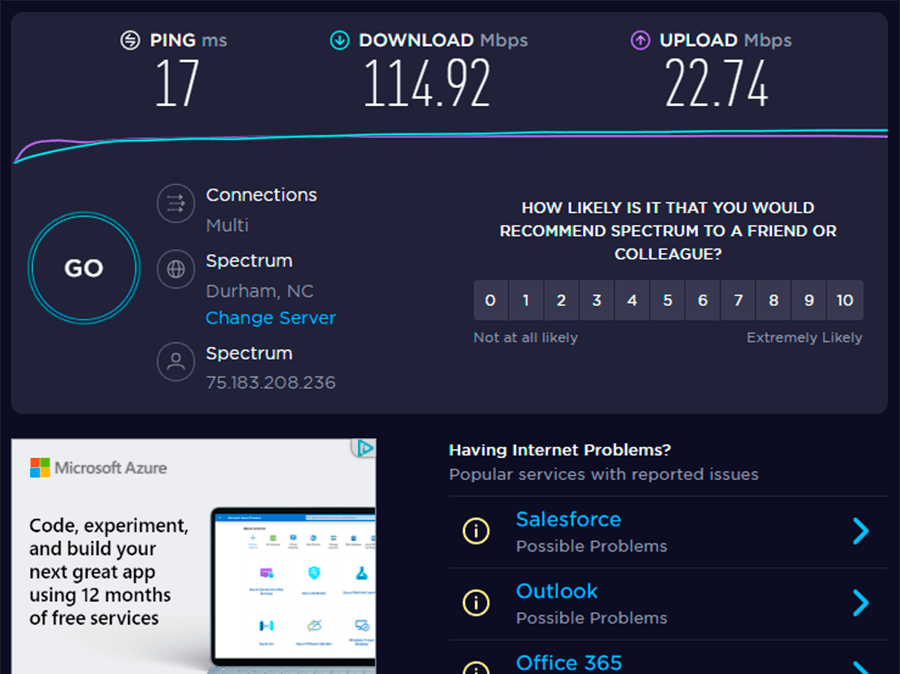Rate recommendation score 6
Viewport: 900px width, 674px height.
[x=703, y=300]
